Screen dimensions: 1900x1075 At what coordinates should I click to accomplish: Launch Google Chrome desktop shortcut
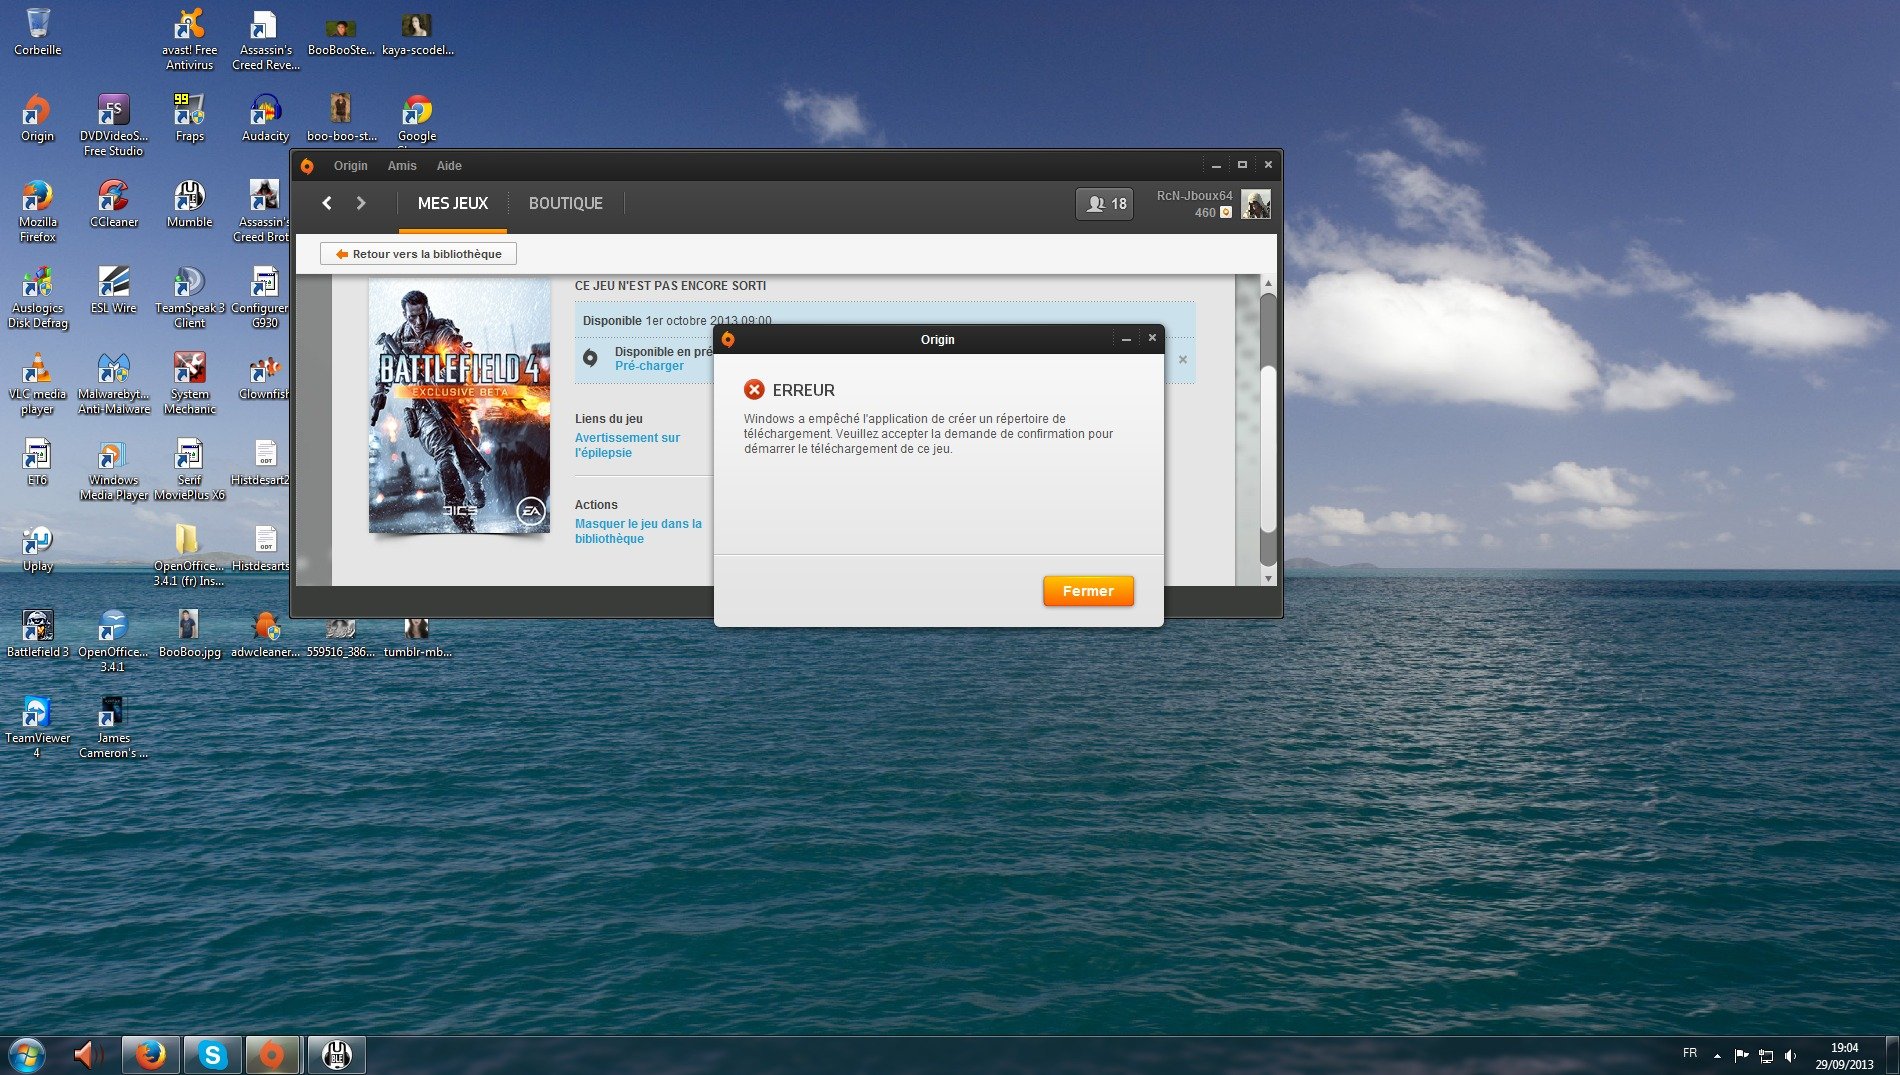pyautogui.click(x=417, y=118)
